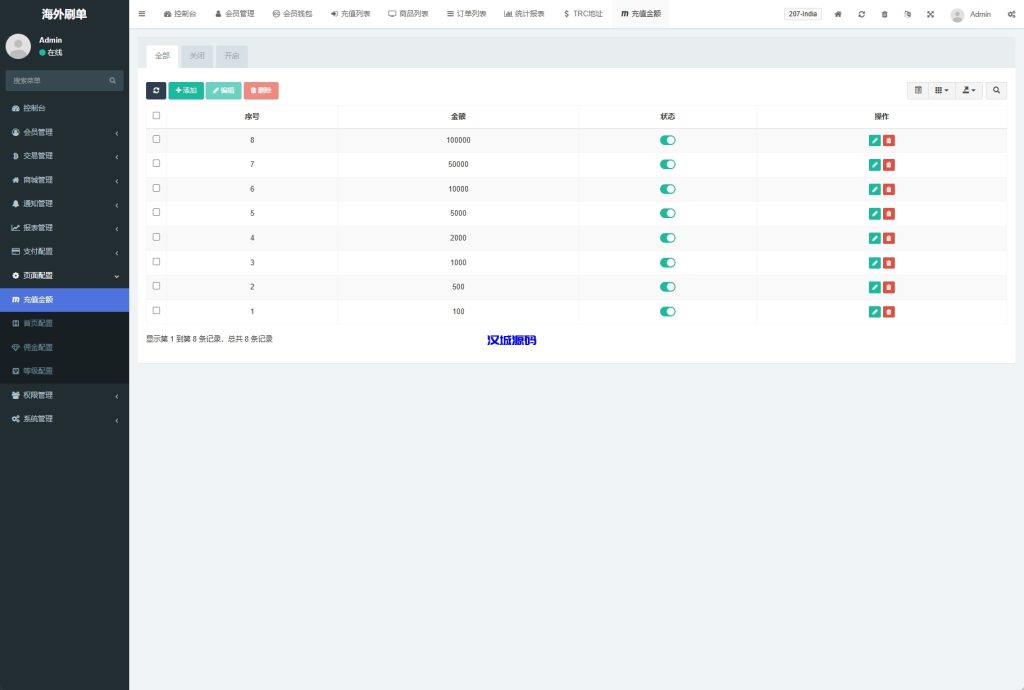This screenshot has height=690, width=1024.
Task: Click the hamburger menu icon in top bar
Action: pyautogui.click(x=142, y=14)
